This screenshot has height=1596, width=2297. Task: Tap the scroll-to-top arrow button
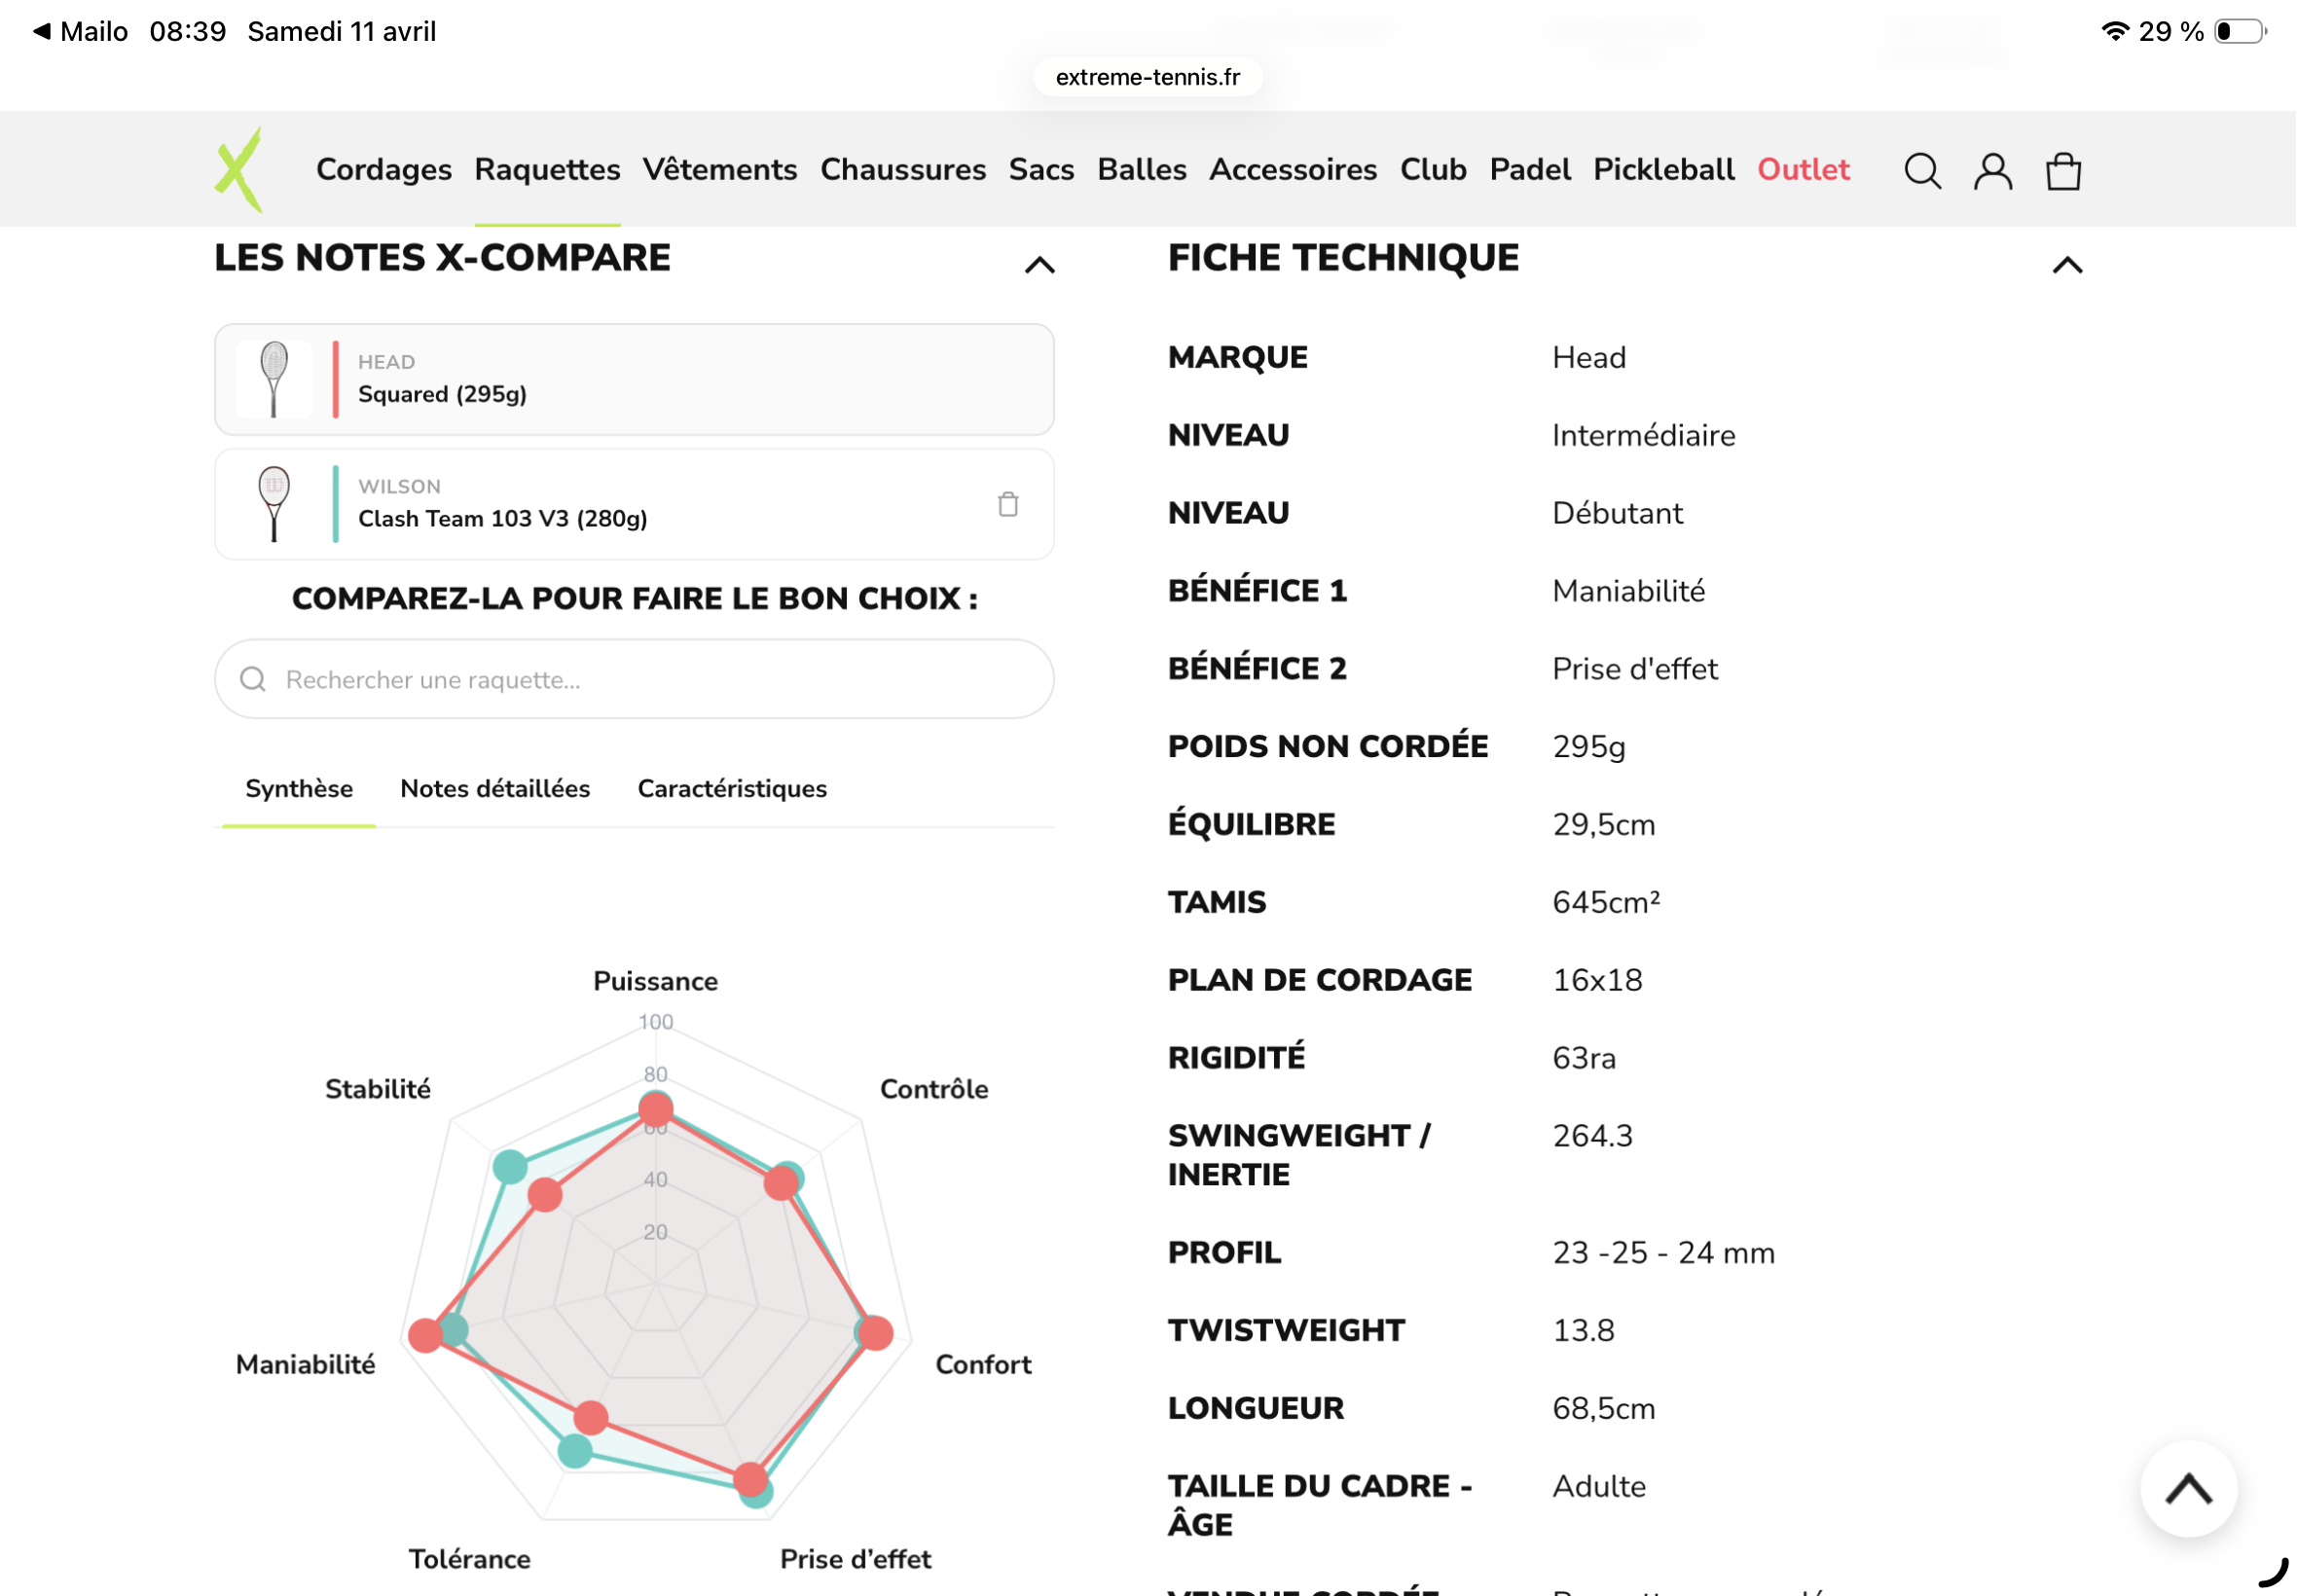[x=2187, y=1489]
